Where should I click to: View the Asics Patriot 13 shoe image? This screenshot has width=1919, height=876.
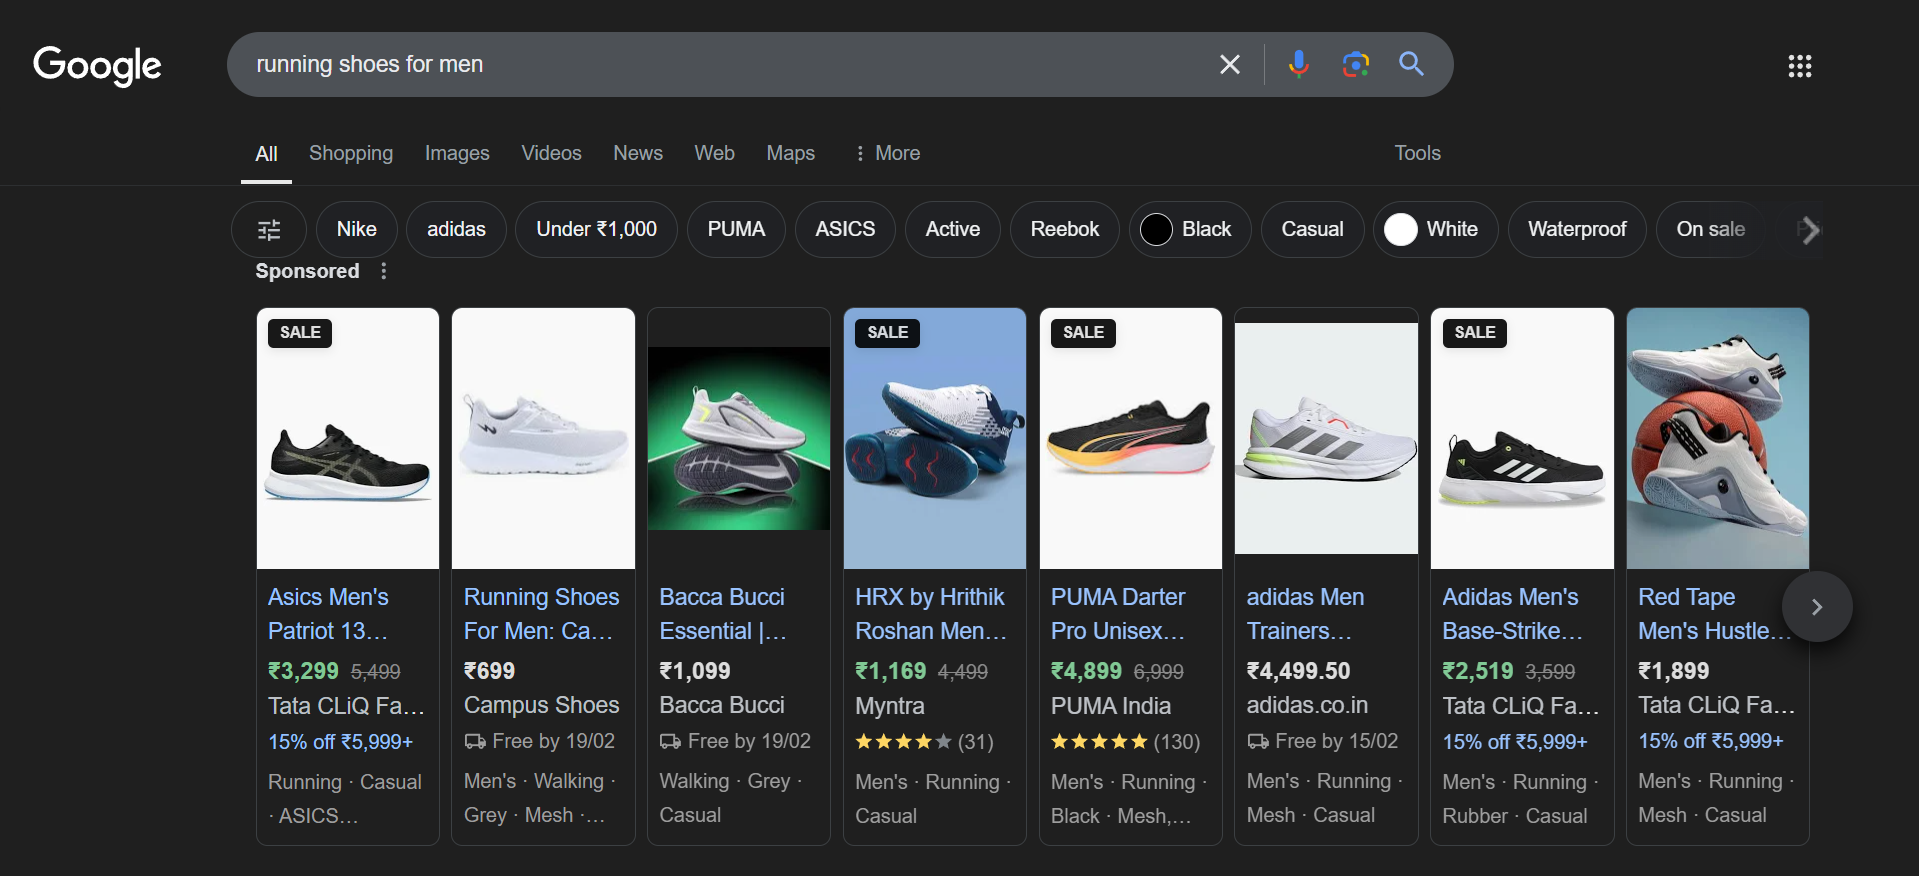[348, 439]
